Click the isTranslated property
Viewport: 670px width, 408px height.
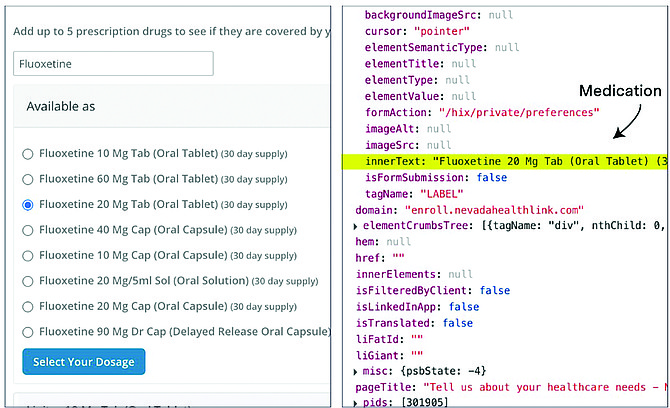coord(414,323)
